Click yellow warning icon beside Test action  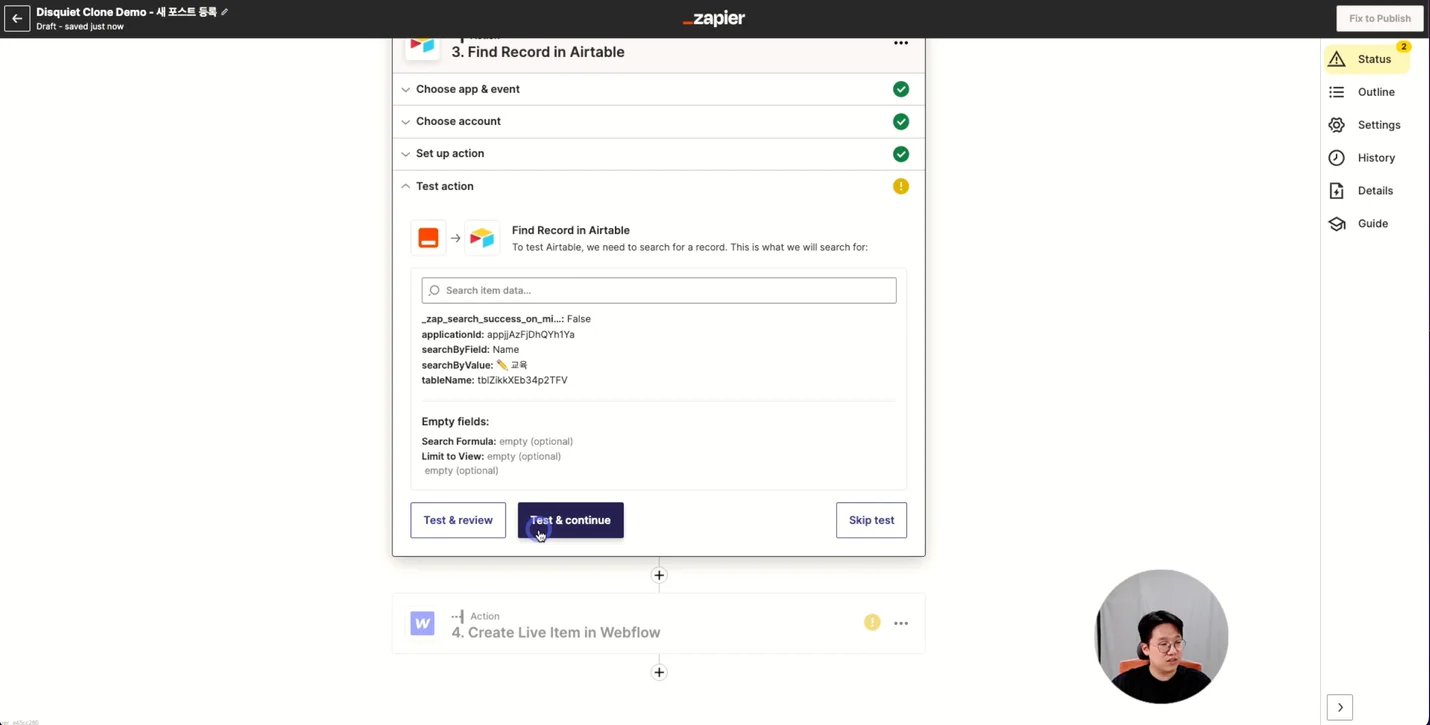901,186
